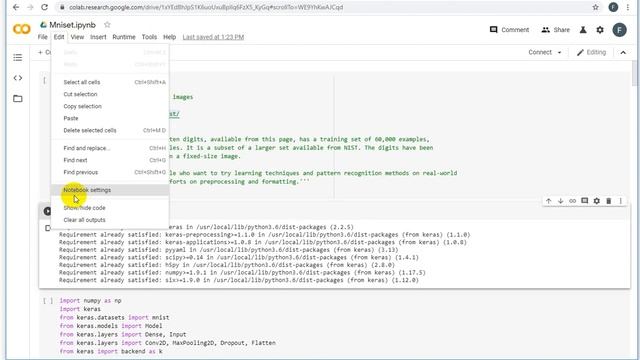640x360 pixels.
Task: Run the selected cell play button
Action: [x=47, y=211]
